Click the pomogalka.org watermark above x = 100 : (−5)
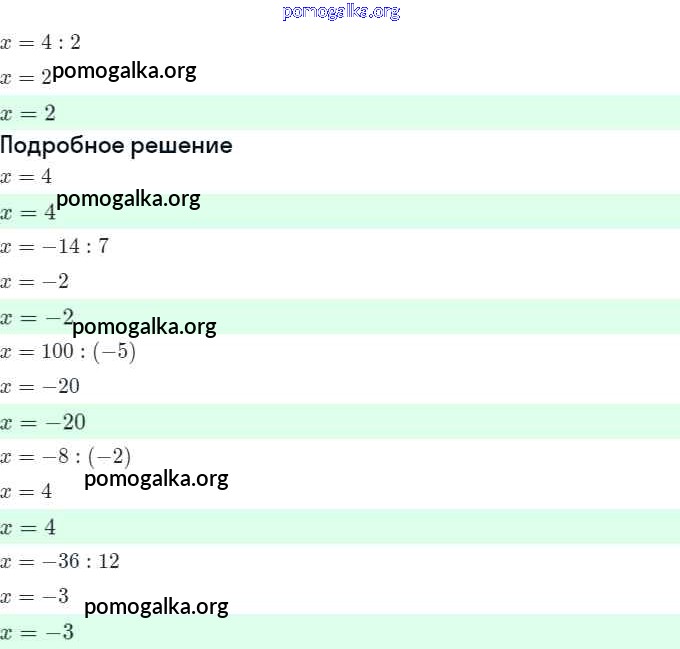The height and width of the screenshot is (649, 680). click(144, 327)
